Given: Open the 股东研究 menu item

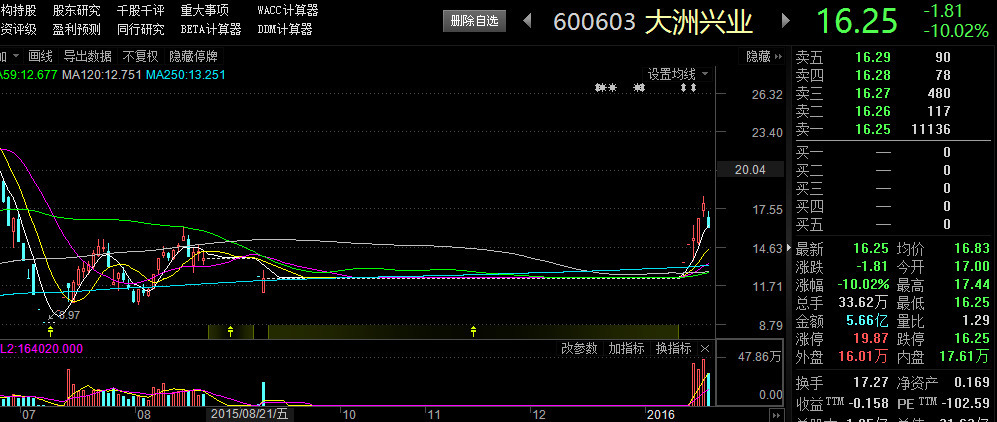Looking at the screenshot, I should pos(83,10).
